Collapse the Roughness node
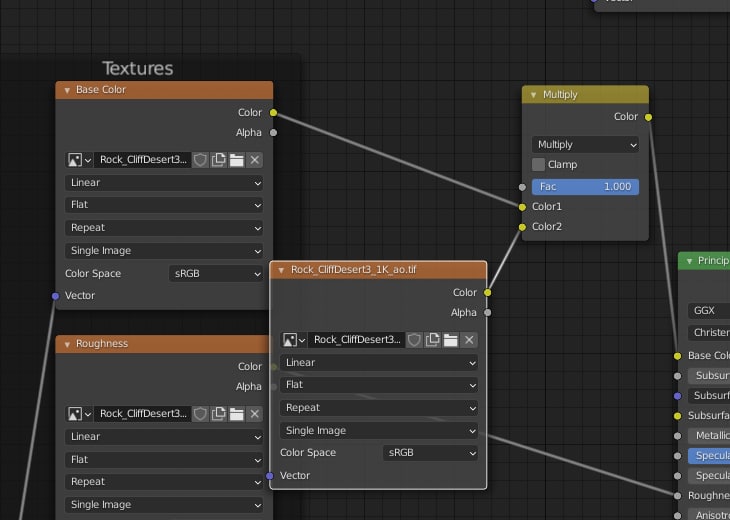Viewport: 730px width, 520px height. (x=67, y=344)
